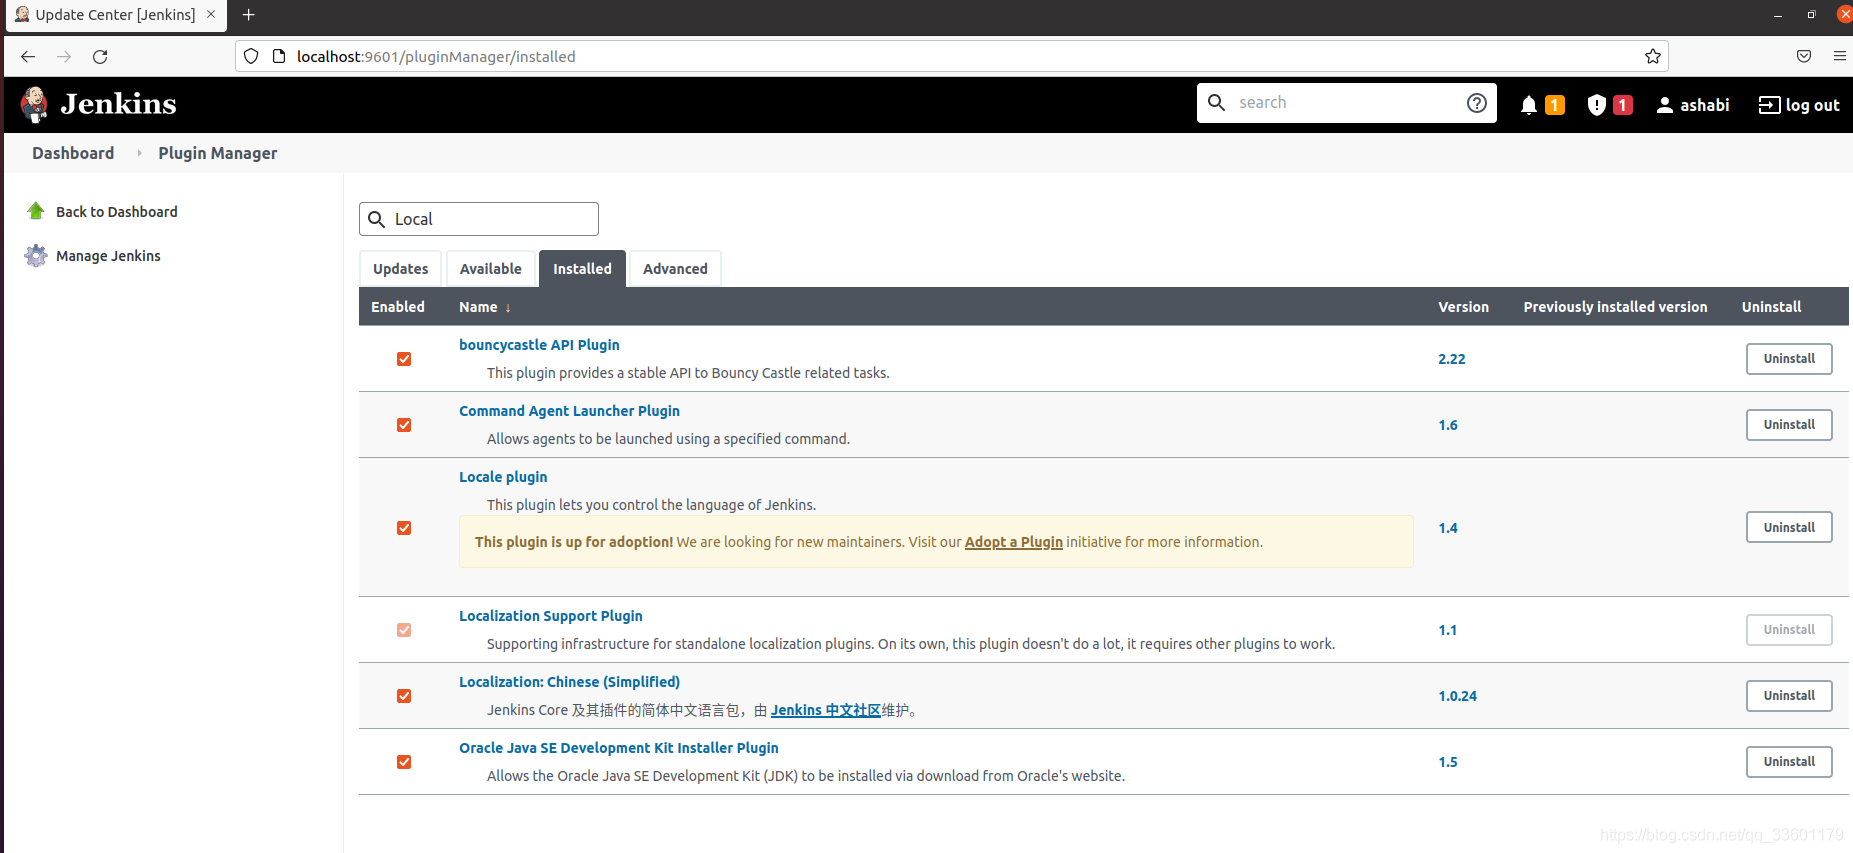Viewport: 1853px width, 853px height.
Task: Follow the Adopt a Plugin link
Action: tap(1013, 542)
